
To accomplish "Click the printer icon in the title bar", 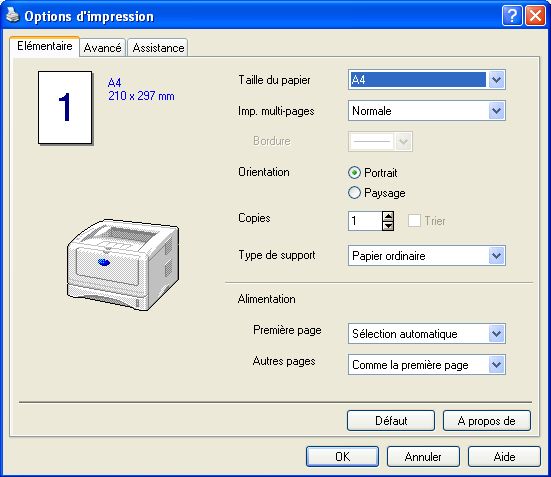I will tap(12, 15).
